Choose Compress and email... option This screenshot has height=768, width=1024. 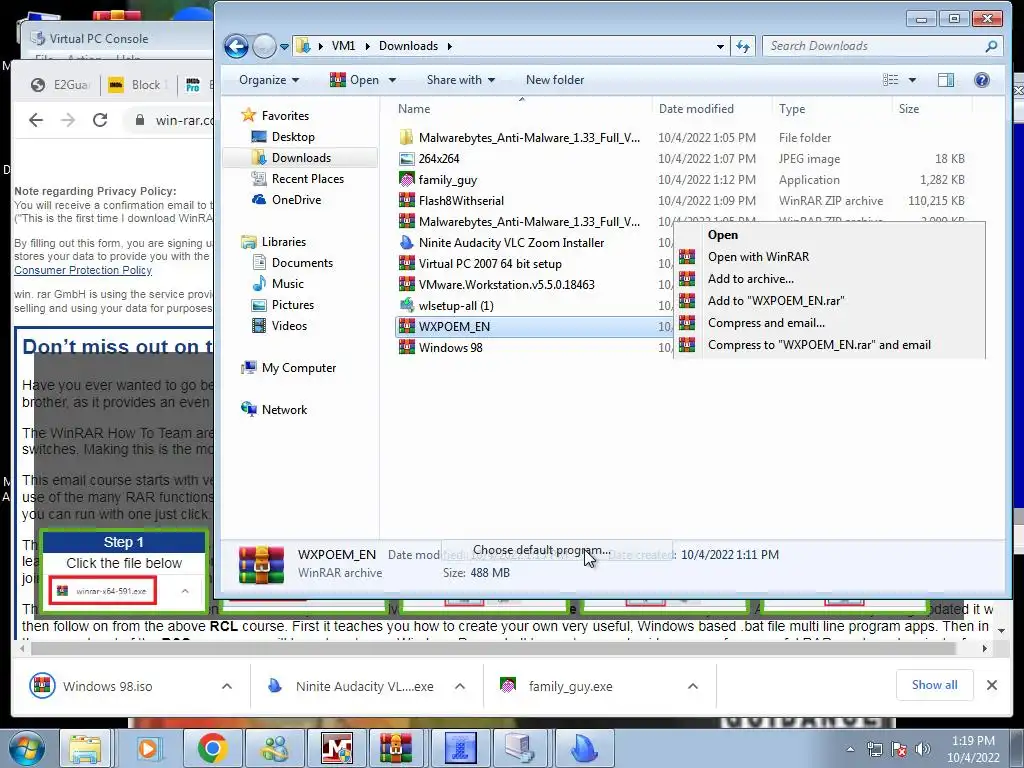coord(829,323)
